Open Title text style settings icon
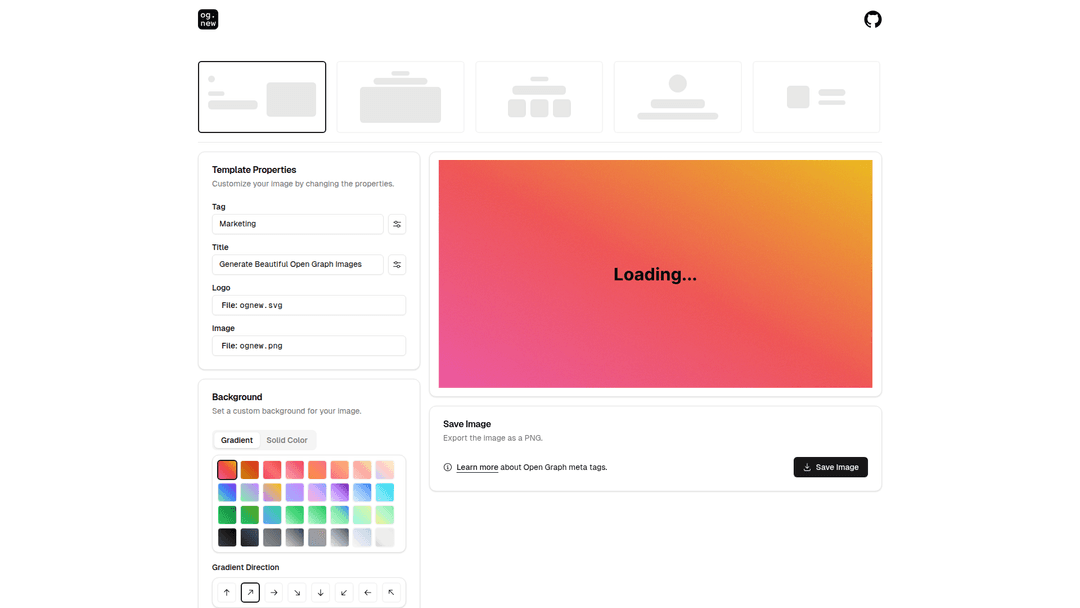The image size is (1080, 608). (x=397, y=265)
